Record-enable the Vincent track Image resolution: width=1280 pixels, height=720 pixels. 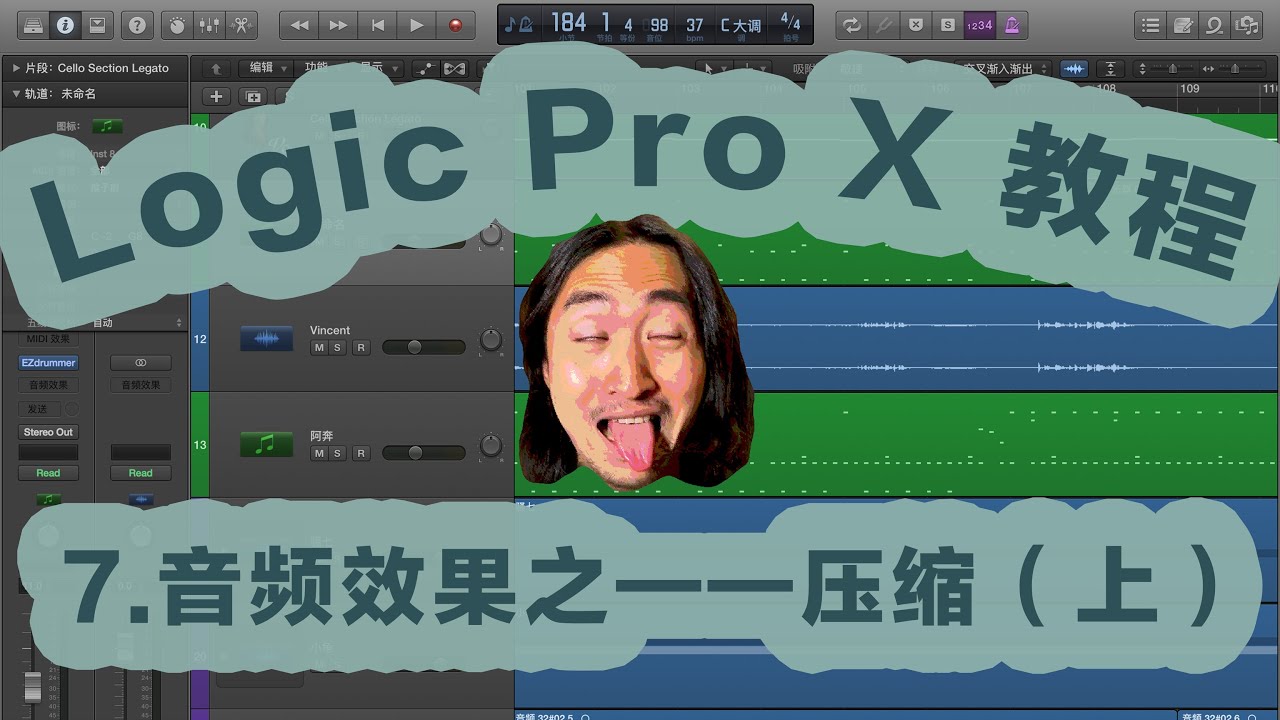click(x=361, y=347)
